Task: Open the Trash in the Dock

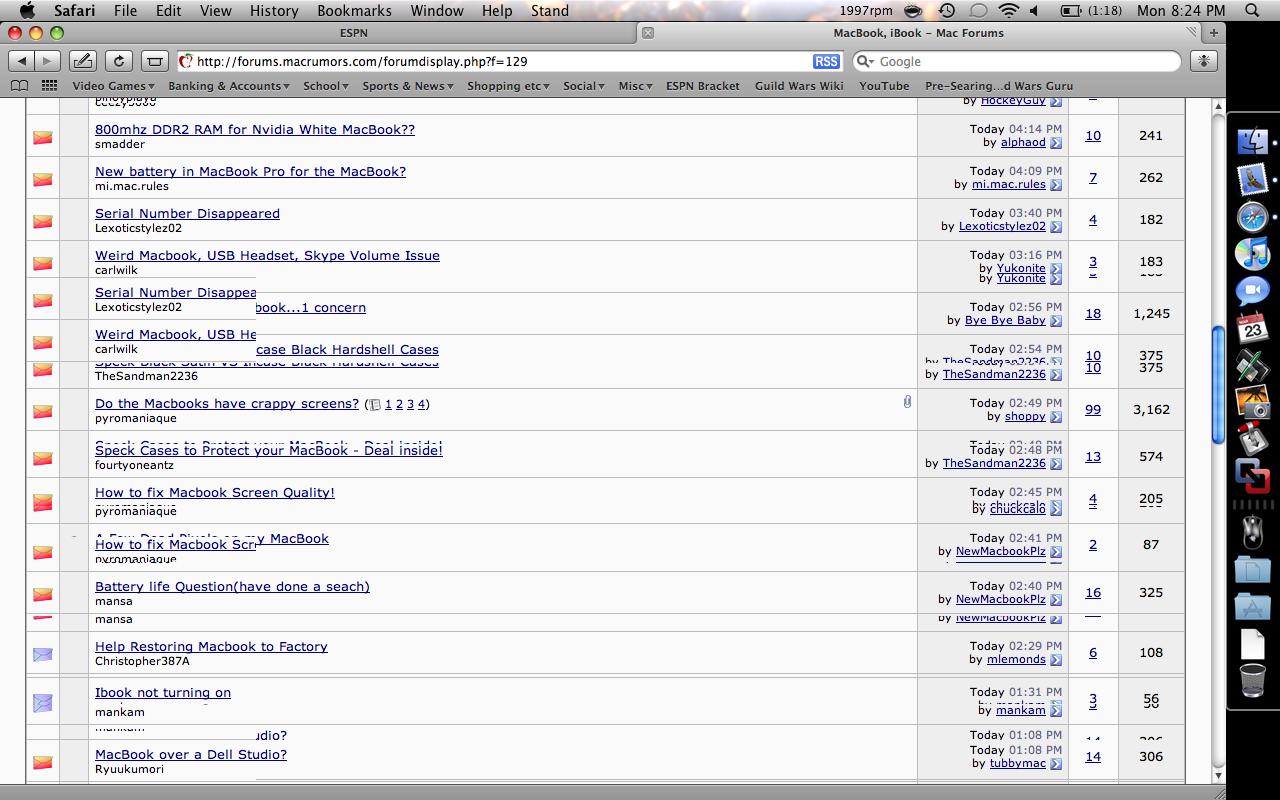Action: click(x=1252, y=680)
